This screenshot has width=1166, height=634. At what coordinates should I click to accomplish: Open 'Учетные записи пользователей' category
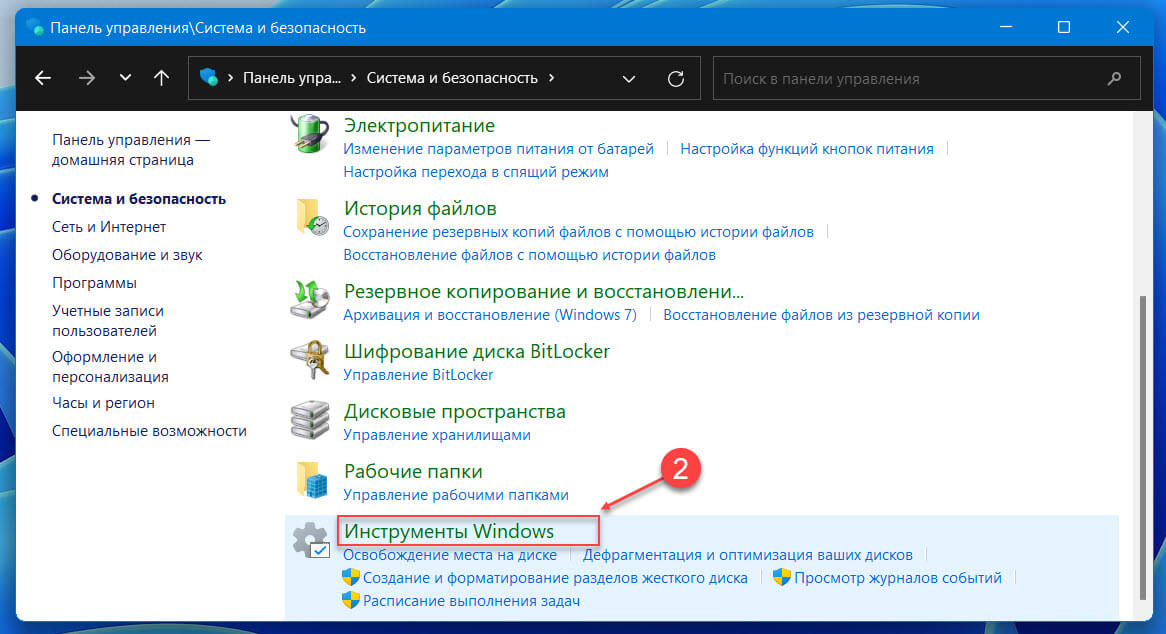(x=108, y=320)
